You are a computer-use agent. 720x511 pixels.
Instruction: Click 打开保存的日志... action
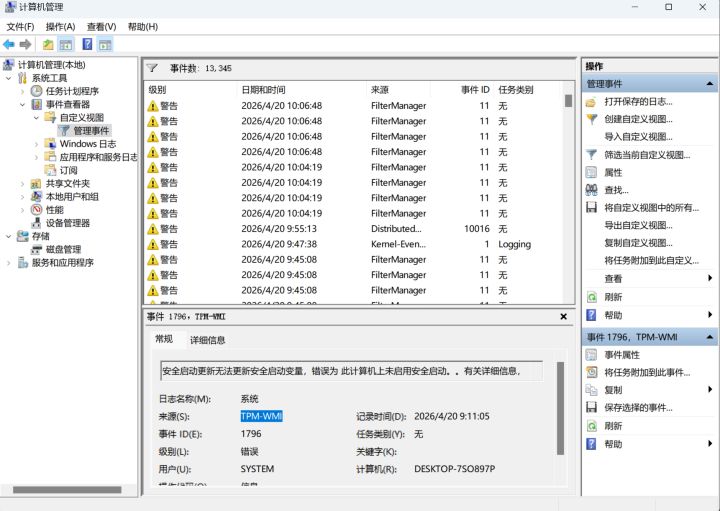[x=638, y=101]
